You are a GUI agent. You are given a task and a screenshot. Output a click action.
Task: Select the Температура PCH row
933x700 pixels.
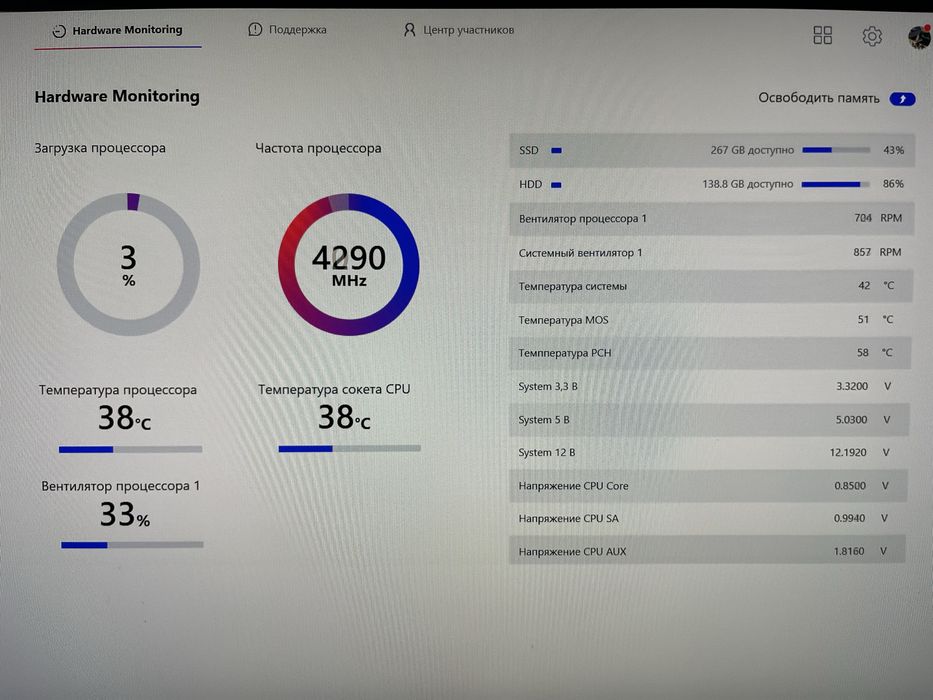click(710, 352)
